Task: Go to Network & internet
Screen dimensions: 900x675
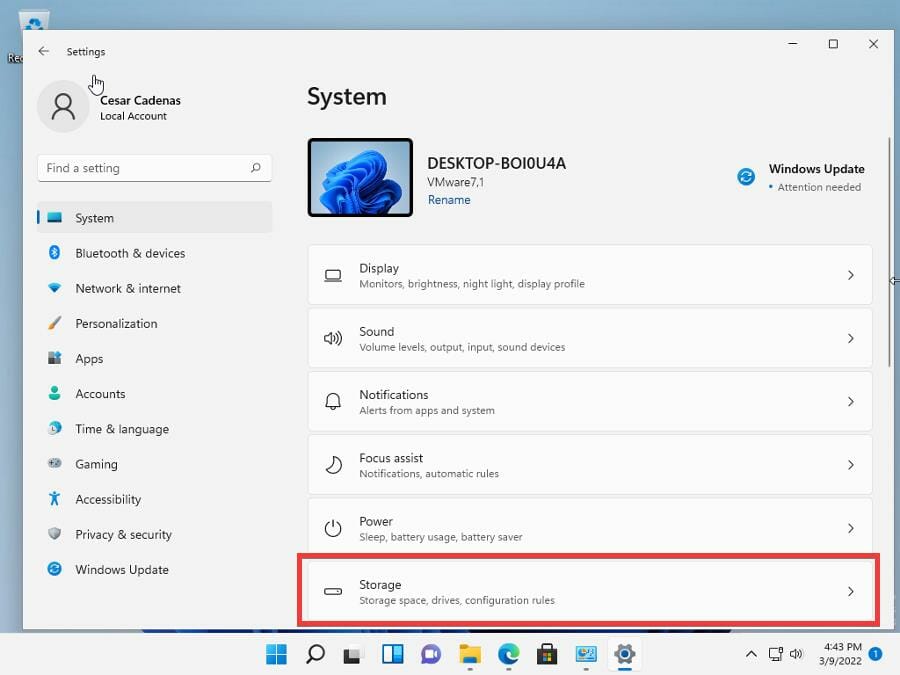Action: point(154,288)
